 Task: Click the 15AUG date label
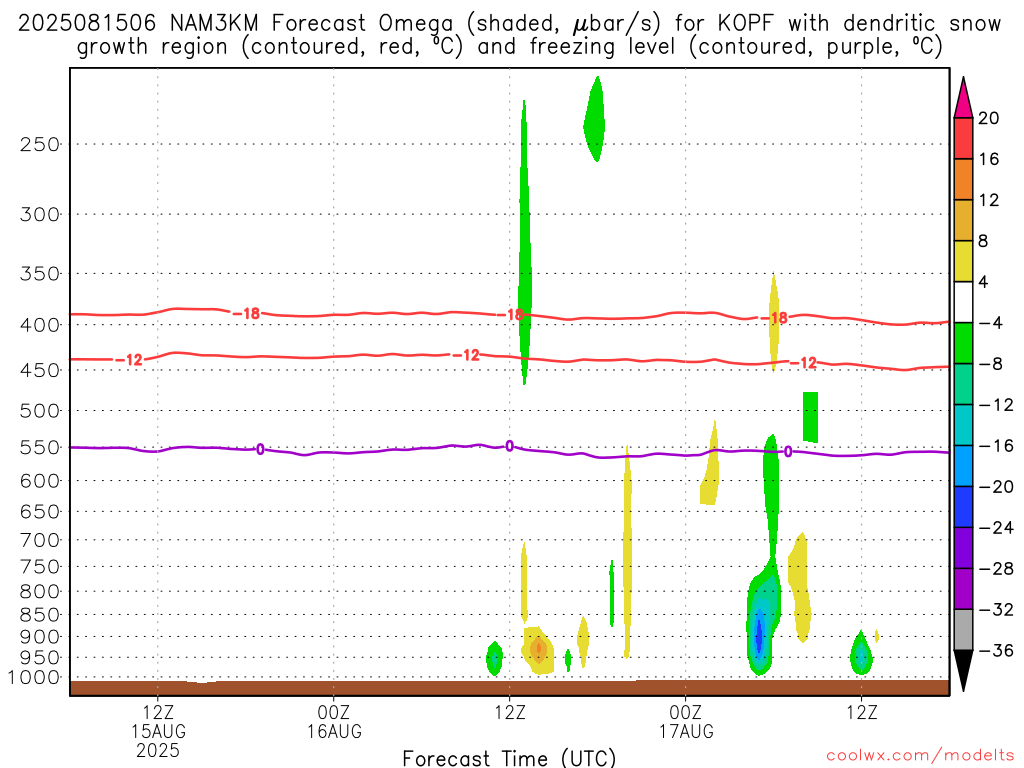point(158,731)
